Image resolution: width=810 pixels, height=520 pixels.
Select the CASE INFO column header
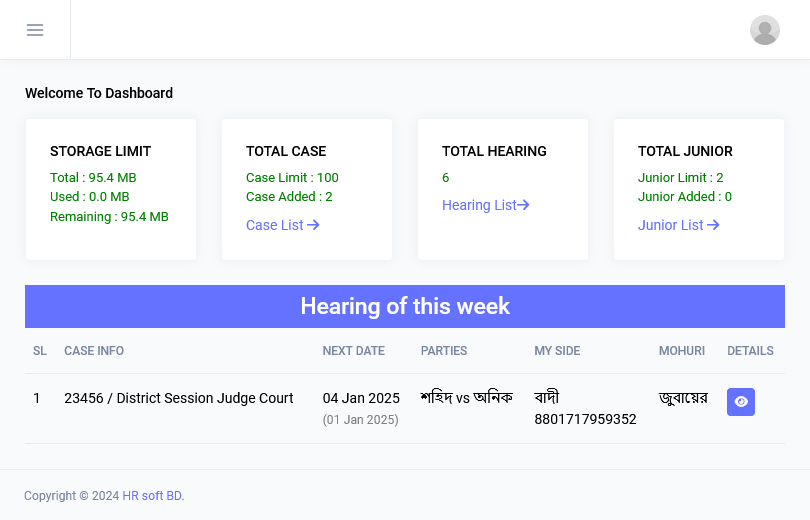click(94, 351)
